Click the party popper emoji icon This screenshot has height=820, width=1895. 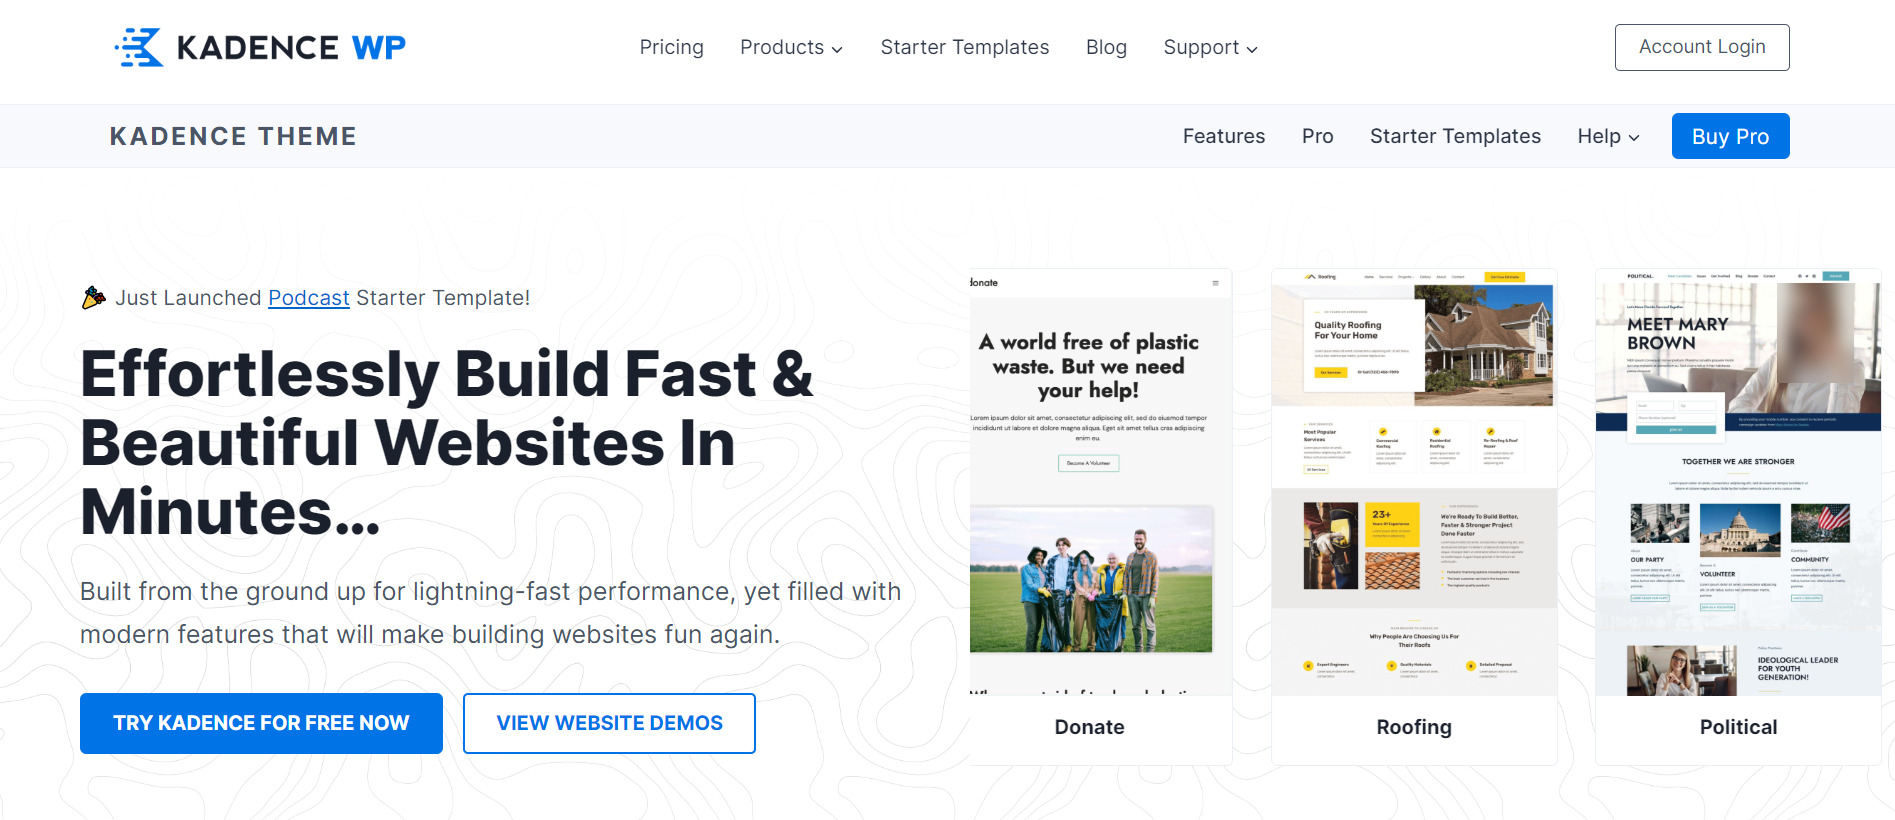point(93,298)
